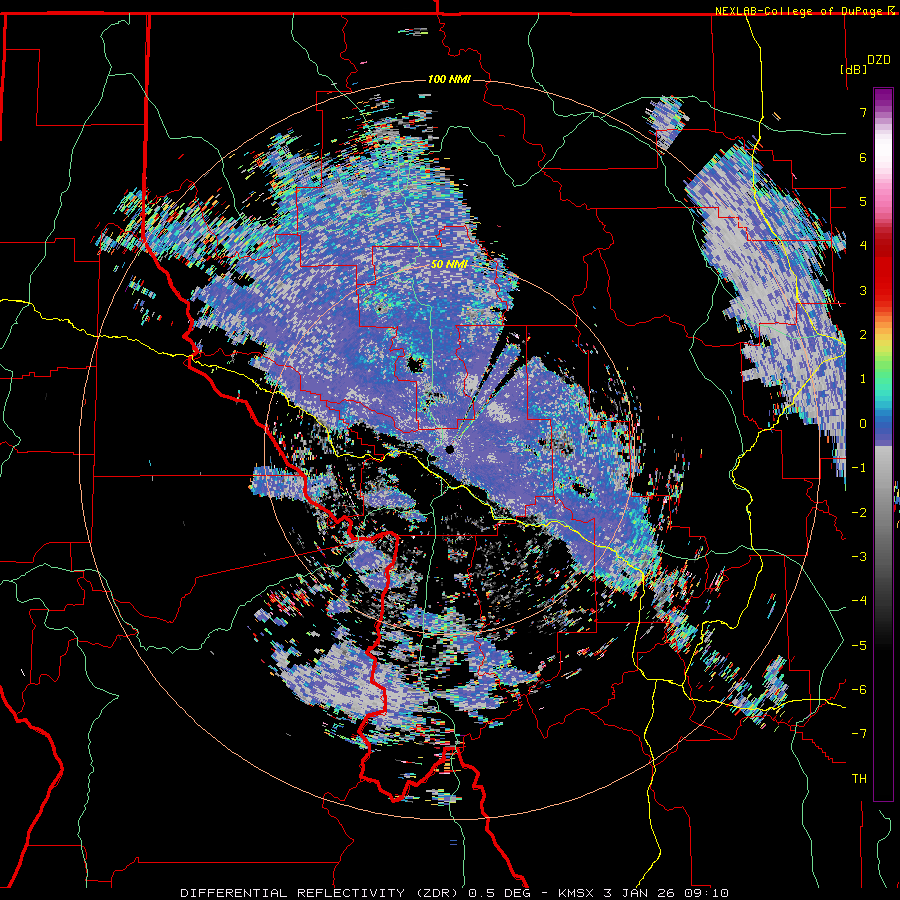Click the [dB] unit label

coord(854,69)
